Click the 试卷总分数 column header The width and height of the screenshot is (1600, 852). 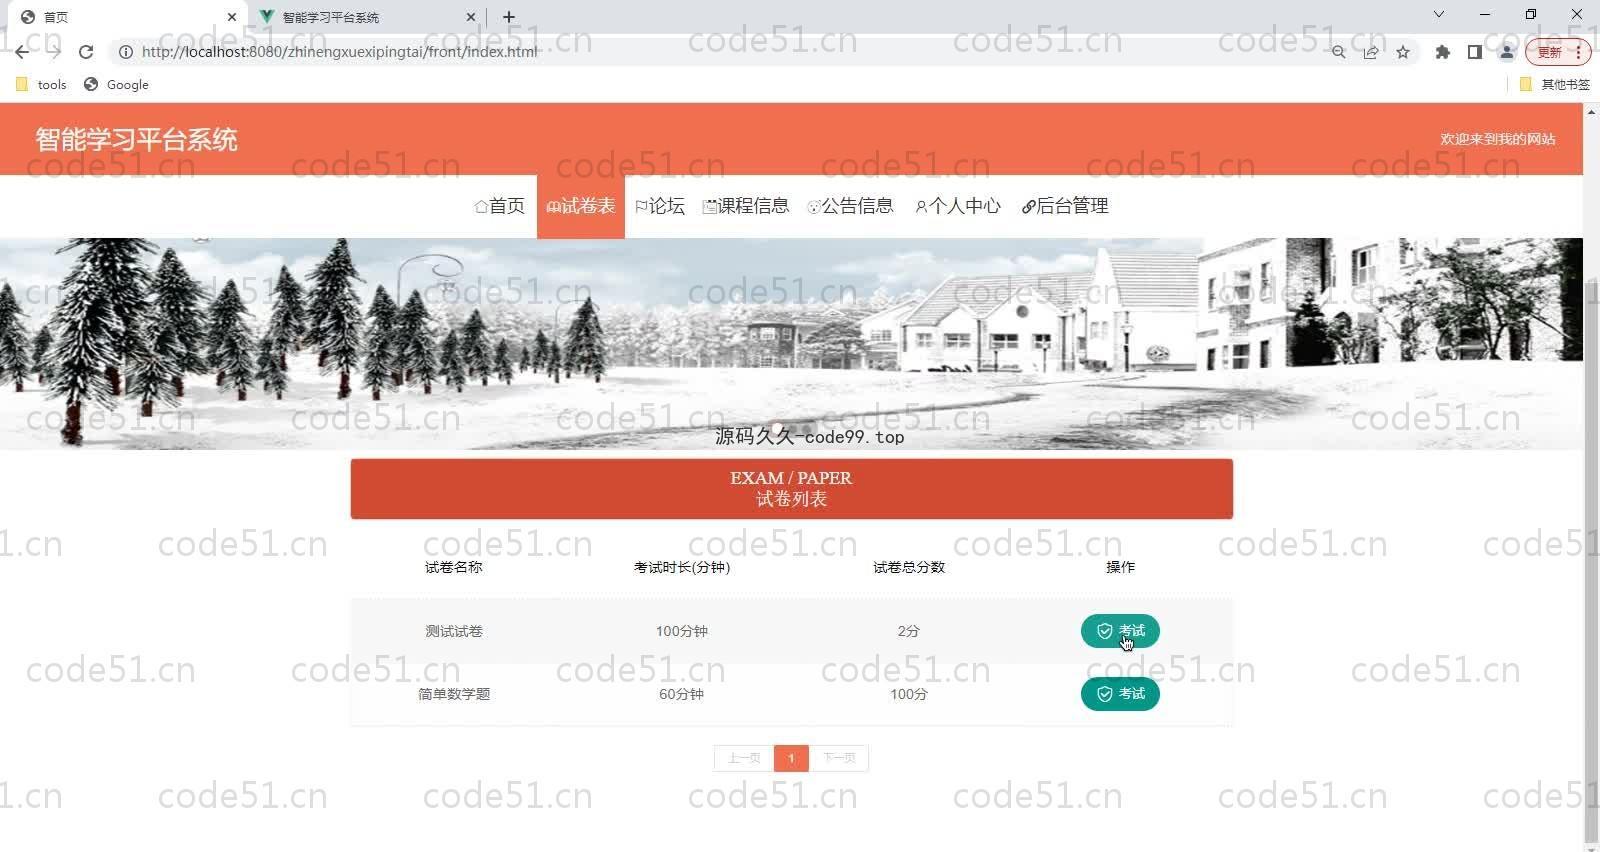coord(909,567)
